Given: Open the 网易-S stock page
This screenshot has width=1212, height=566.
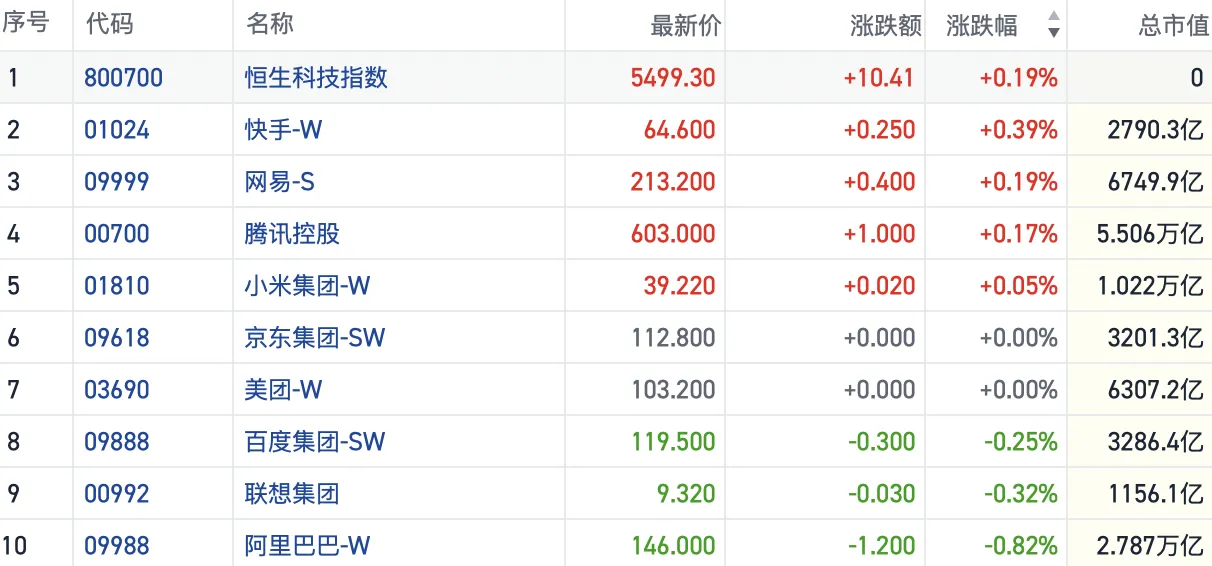Looking at the screenshot, I should coord(279,182).
